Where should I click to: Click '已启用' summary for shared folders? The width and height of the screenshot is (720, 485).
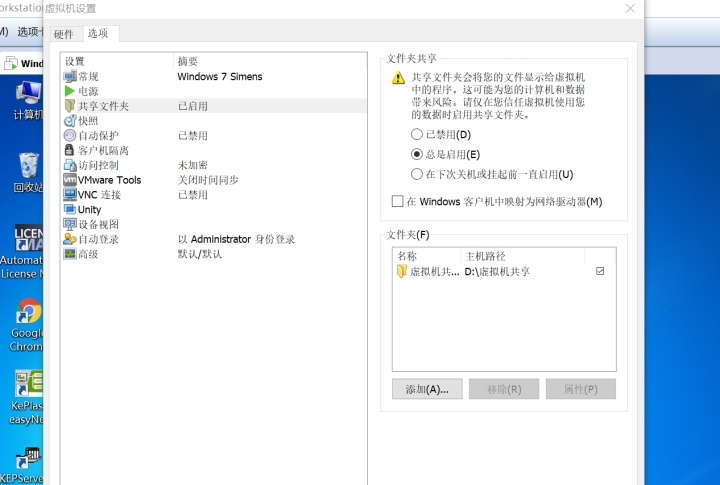coord(192,106)
